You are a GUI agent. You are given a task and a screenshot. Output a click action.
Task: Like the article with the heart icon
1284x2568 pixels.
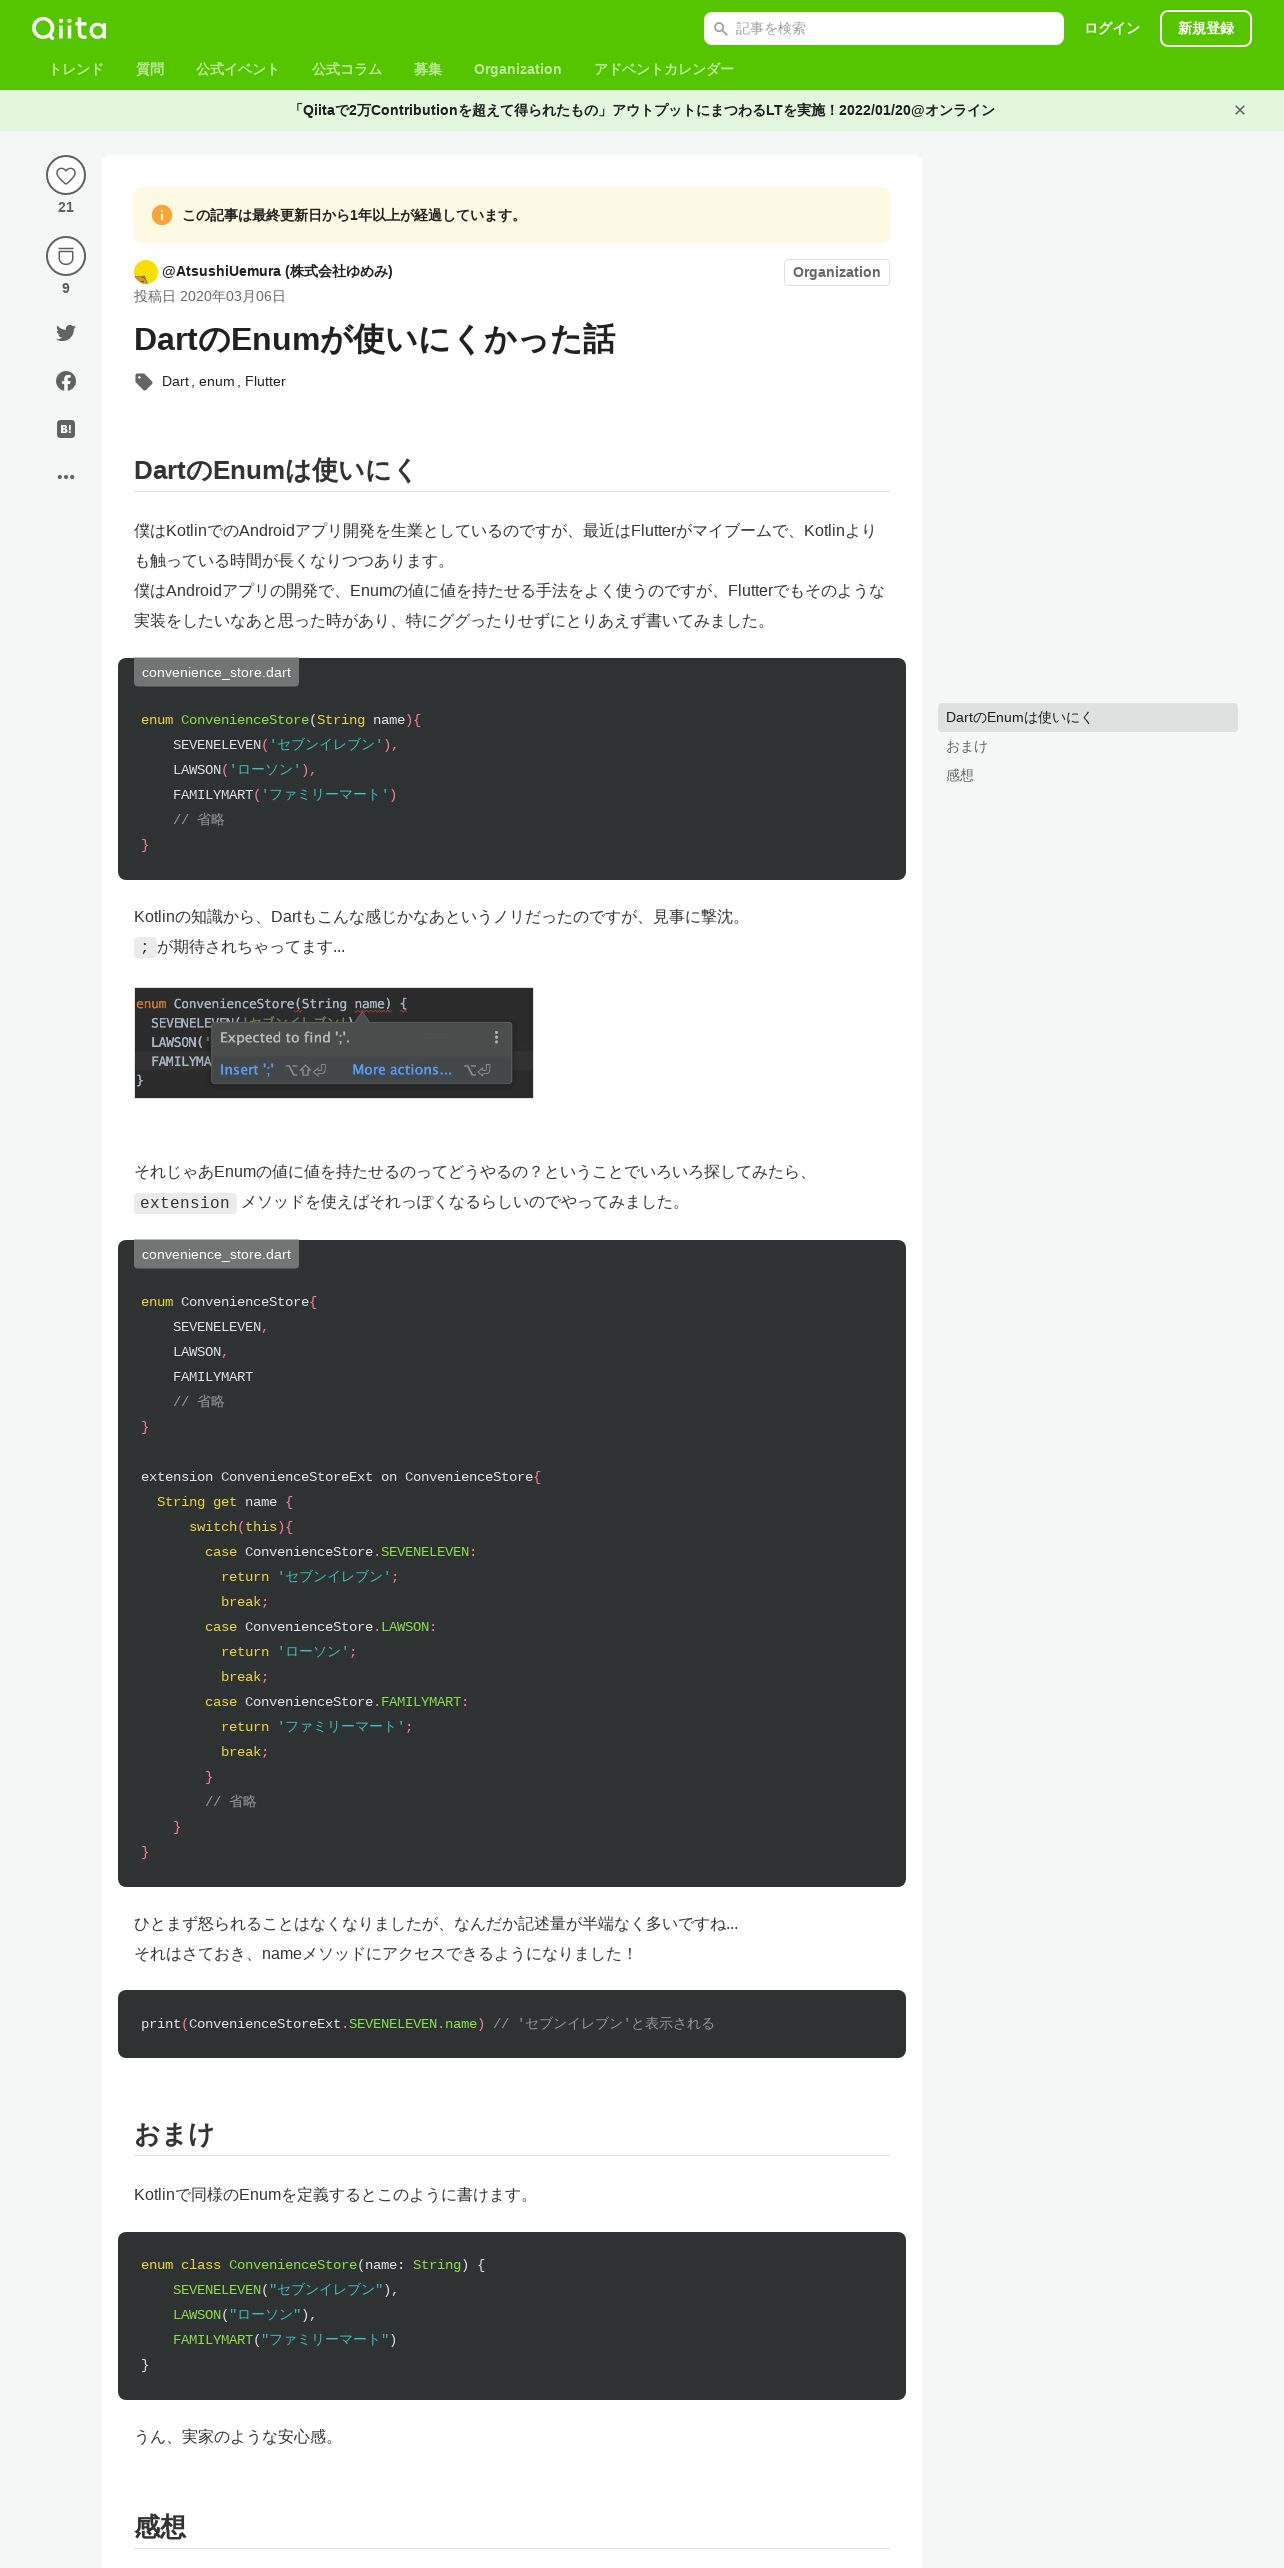tap(66, 175)
